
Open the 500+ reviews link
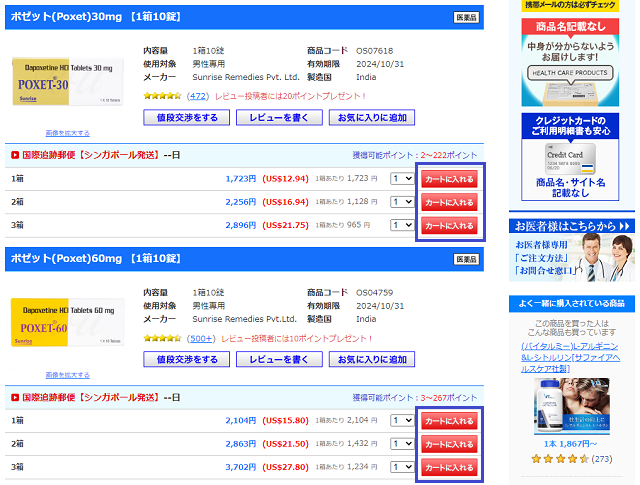pyautogui.click(x=200, y=338)
